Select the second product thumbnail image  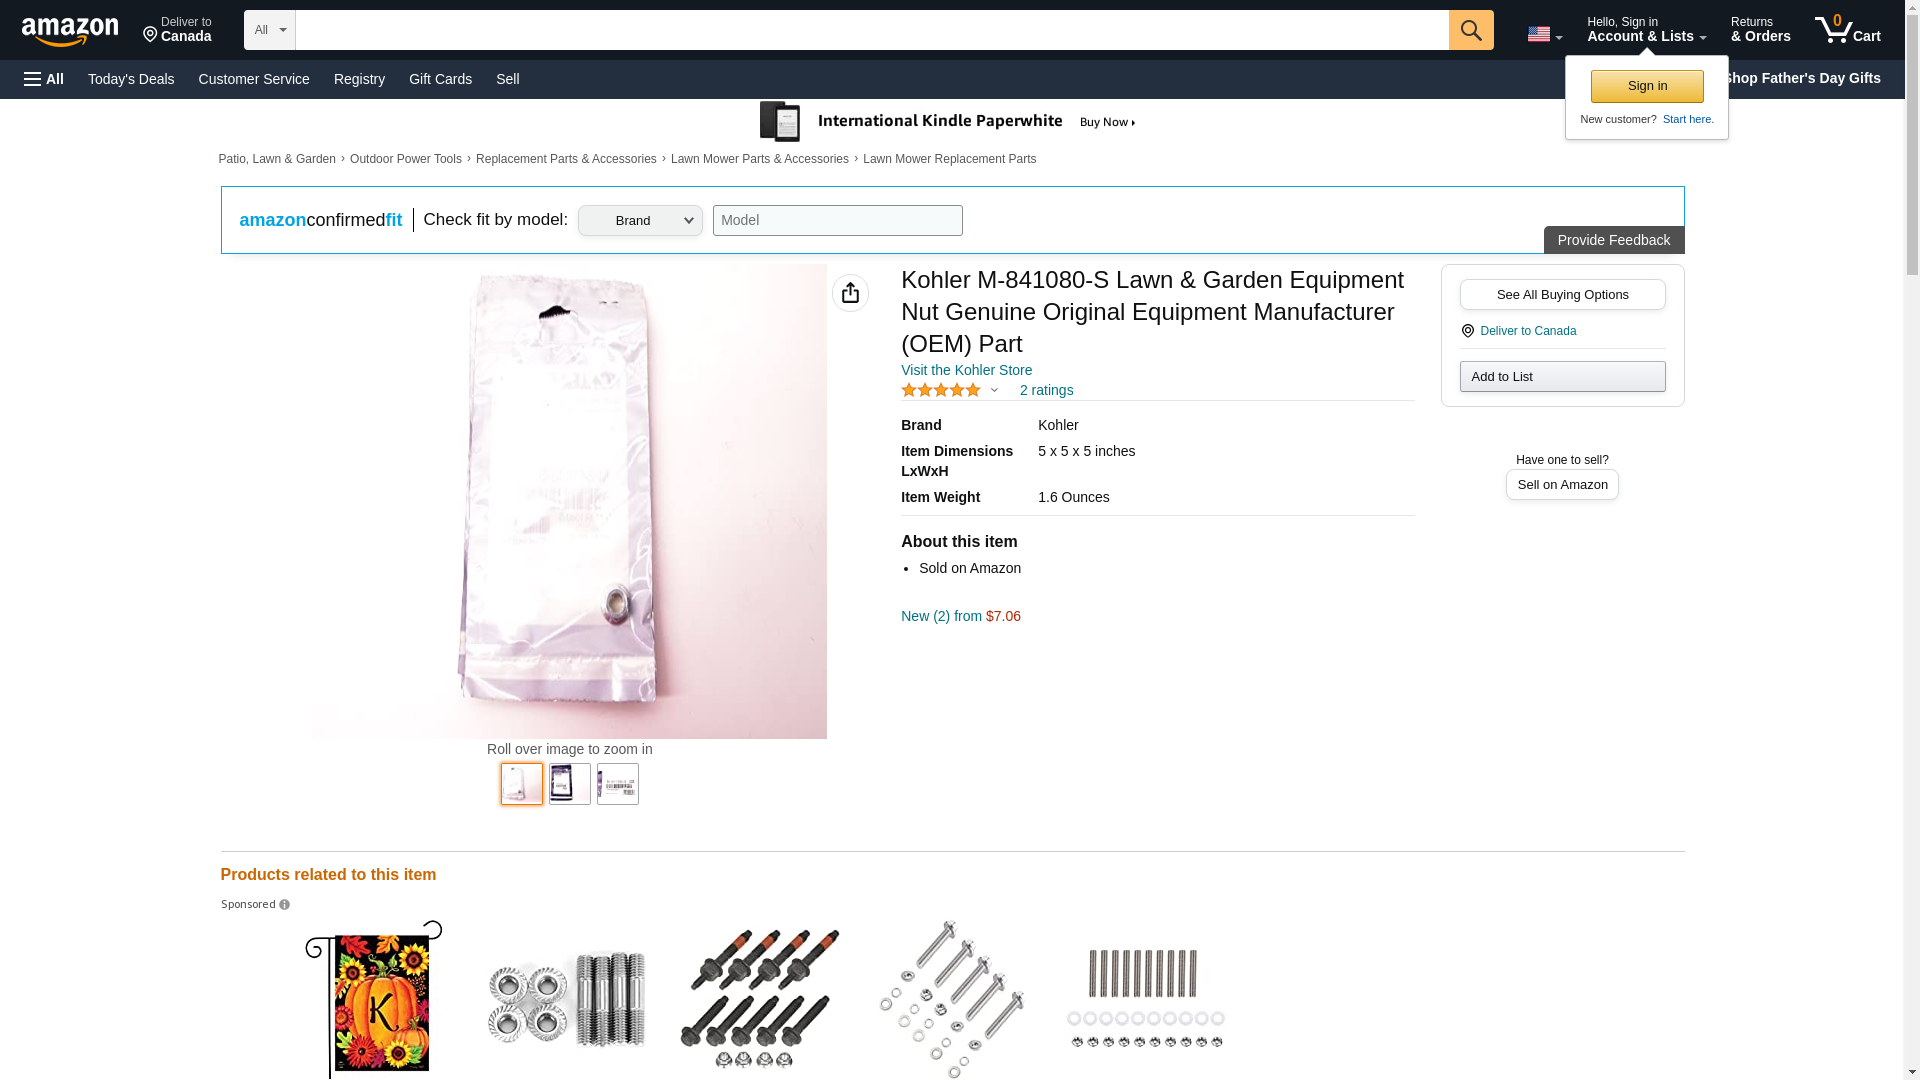(570, 784)
